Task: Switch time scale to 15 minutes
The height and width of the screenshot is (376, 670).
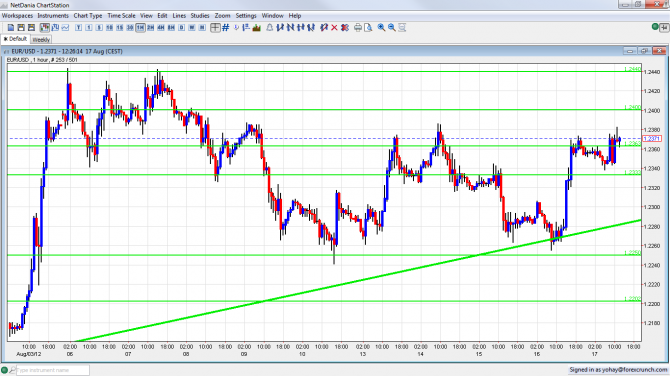Action: [x=120, y=27]
